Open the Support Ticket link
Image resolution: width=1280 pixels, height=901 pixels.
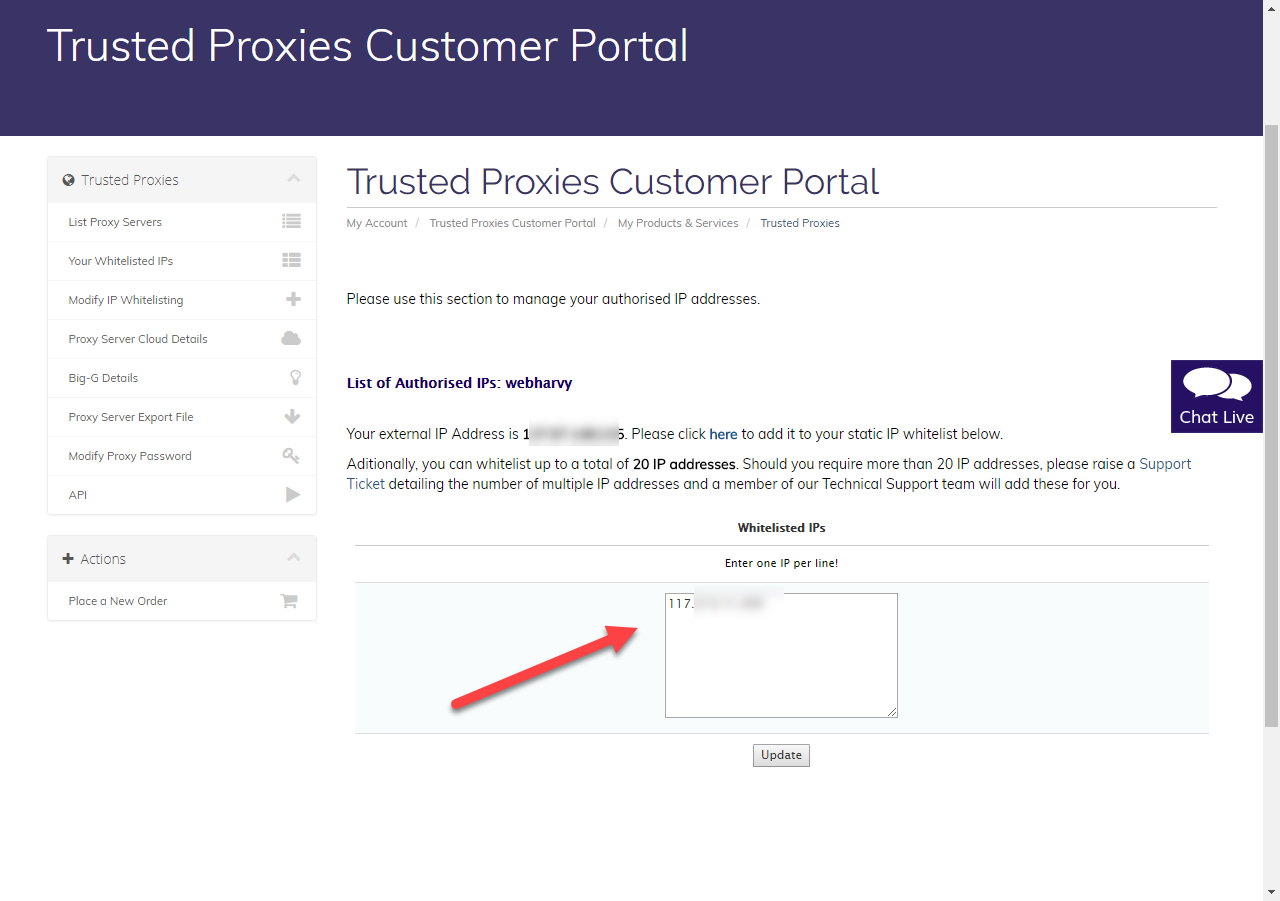1165,464
